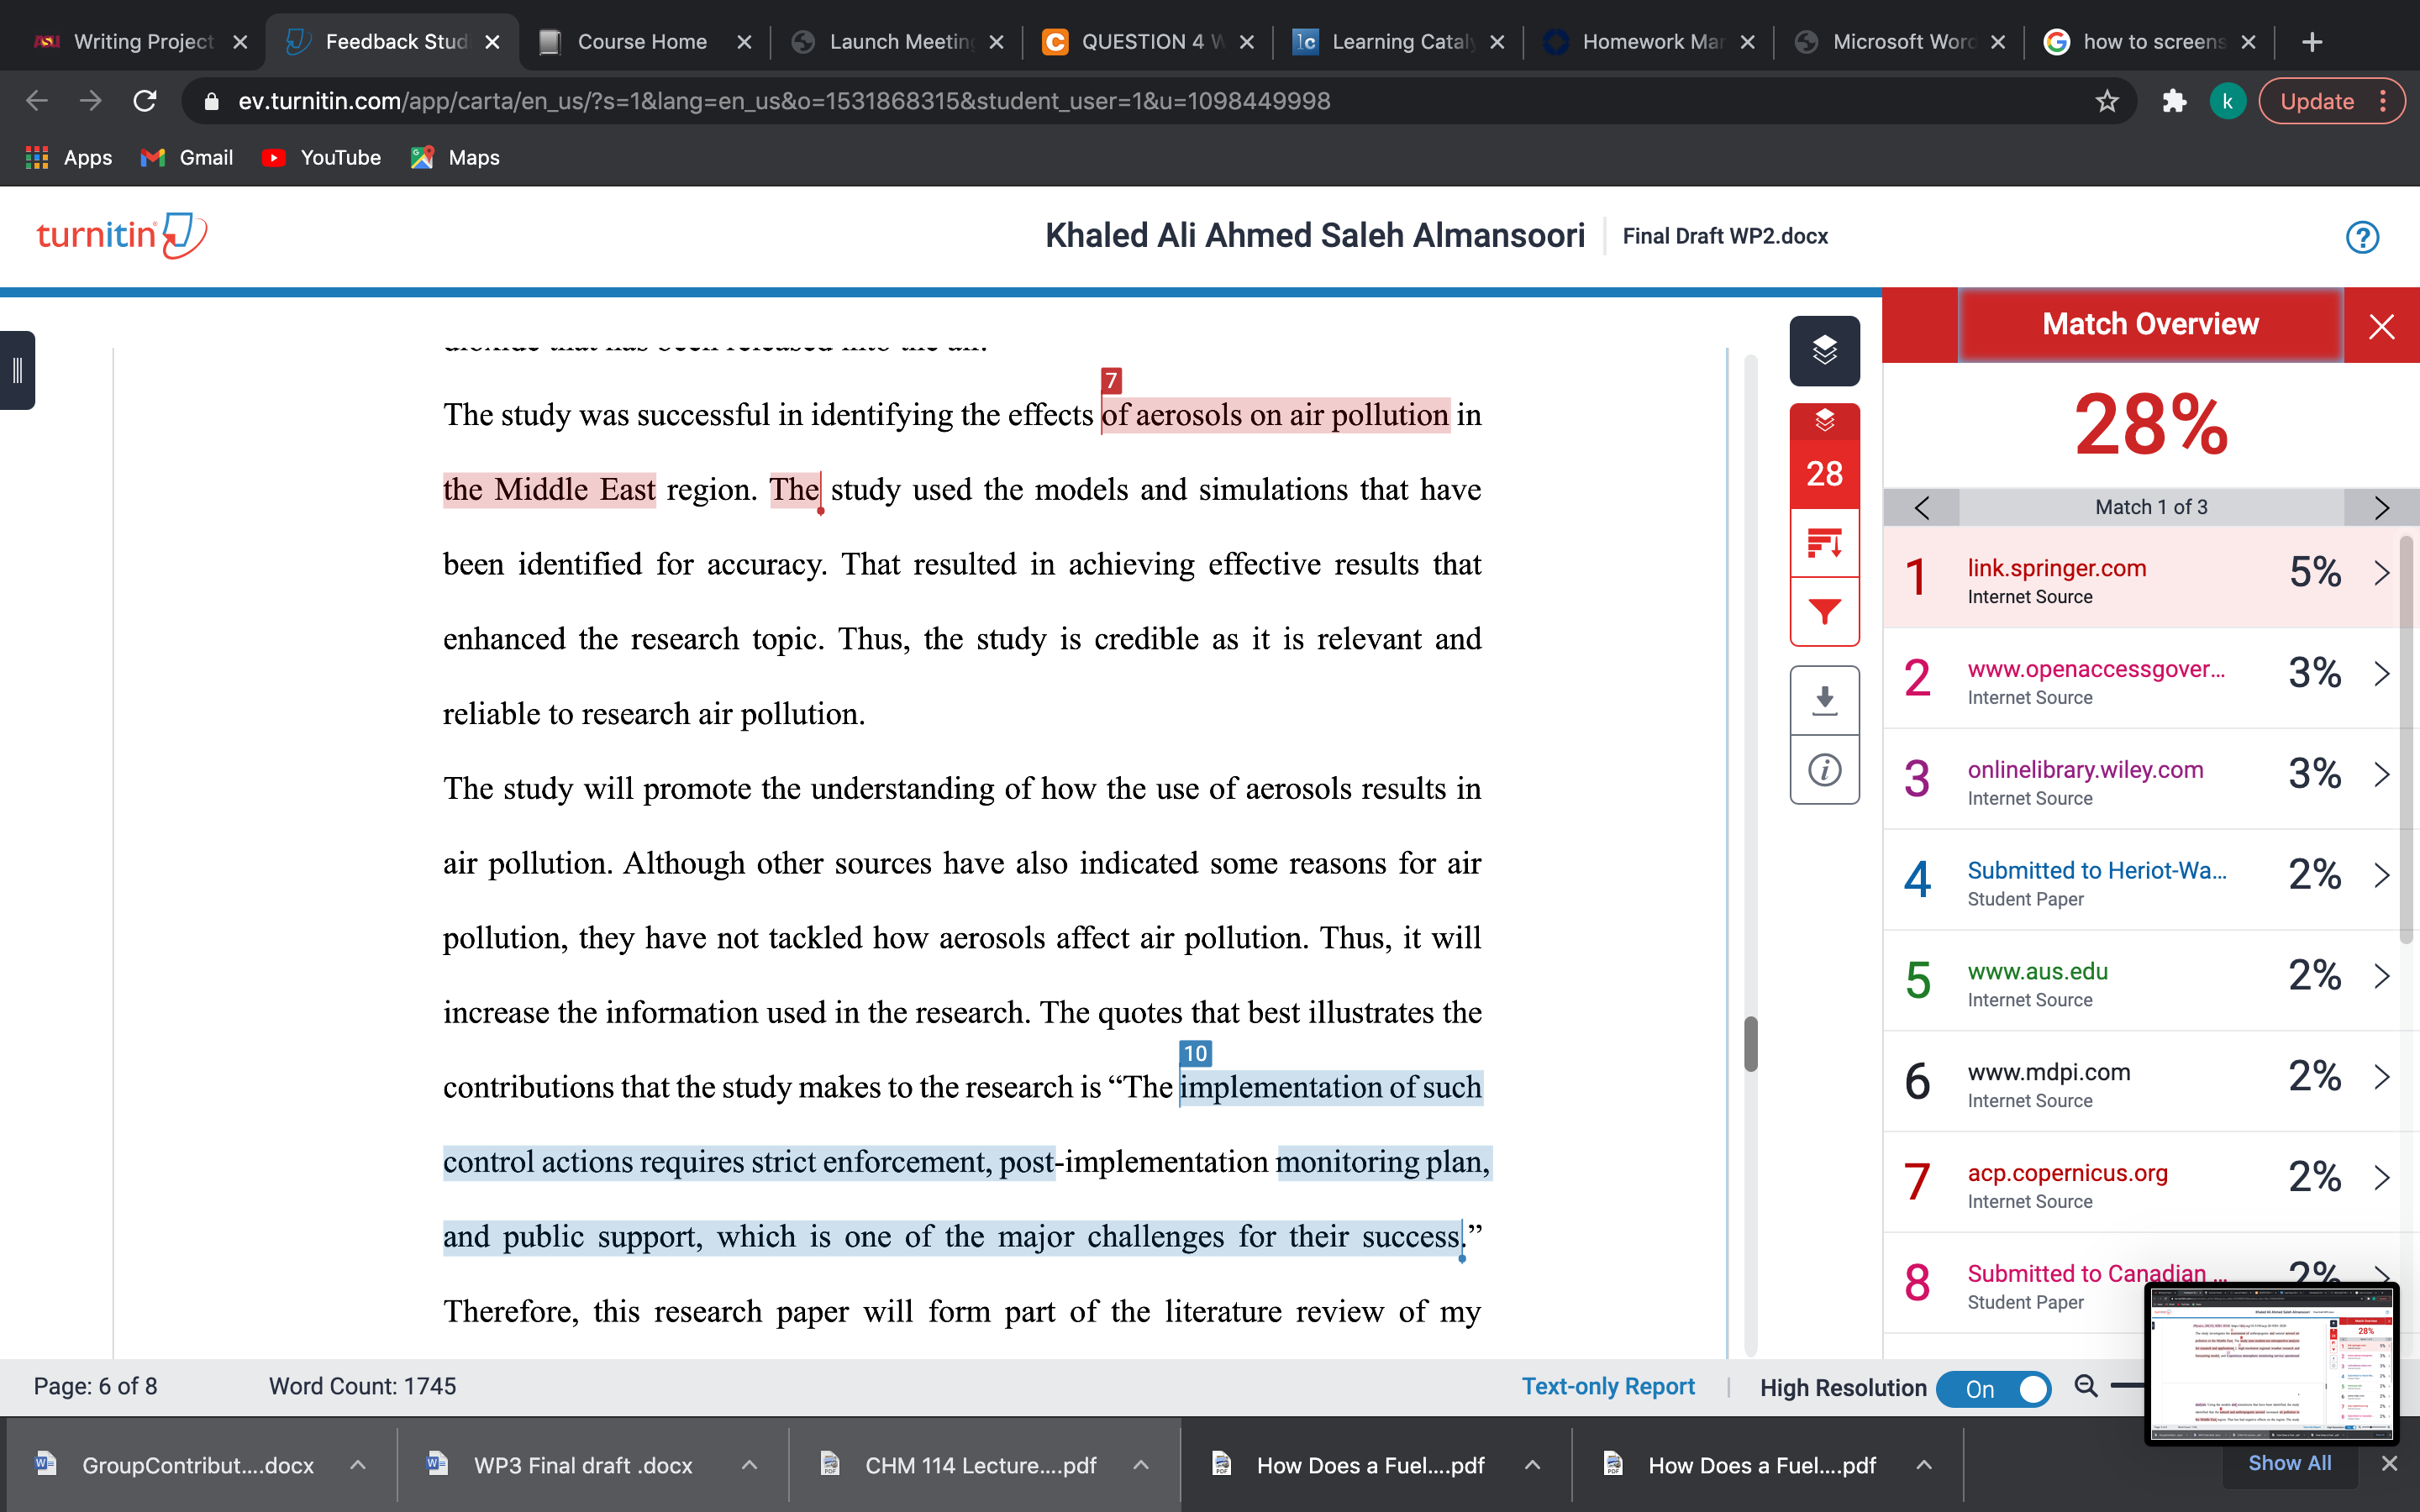Toggle High Resolution switch off

(1993, 1388)
